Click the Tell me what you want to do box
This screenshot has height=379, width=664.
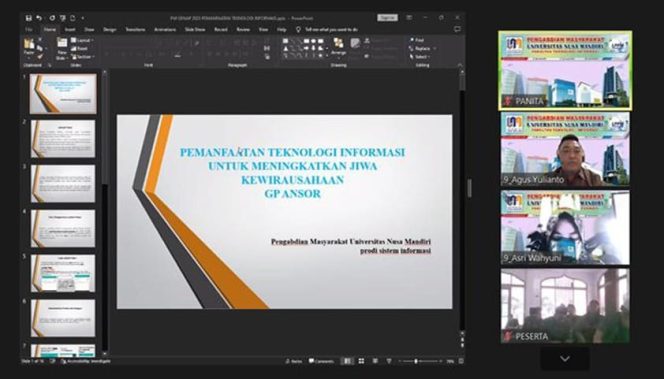pos(331,30)
